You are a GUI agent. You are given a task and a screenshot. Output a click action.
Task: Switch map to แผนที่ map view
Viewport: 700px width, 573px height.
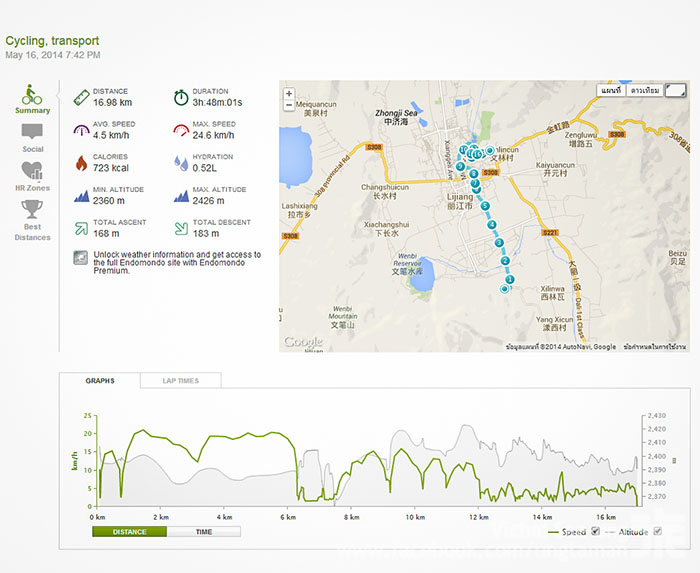611,91
